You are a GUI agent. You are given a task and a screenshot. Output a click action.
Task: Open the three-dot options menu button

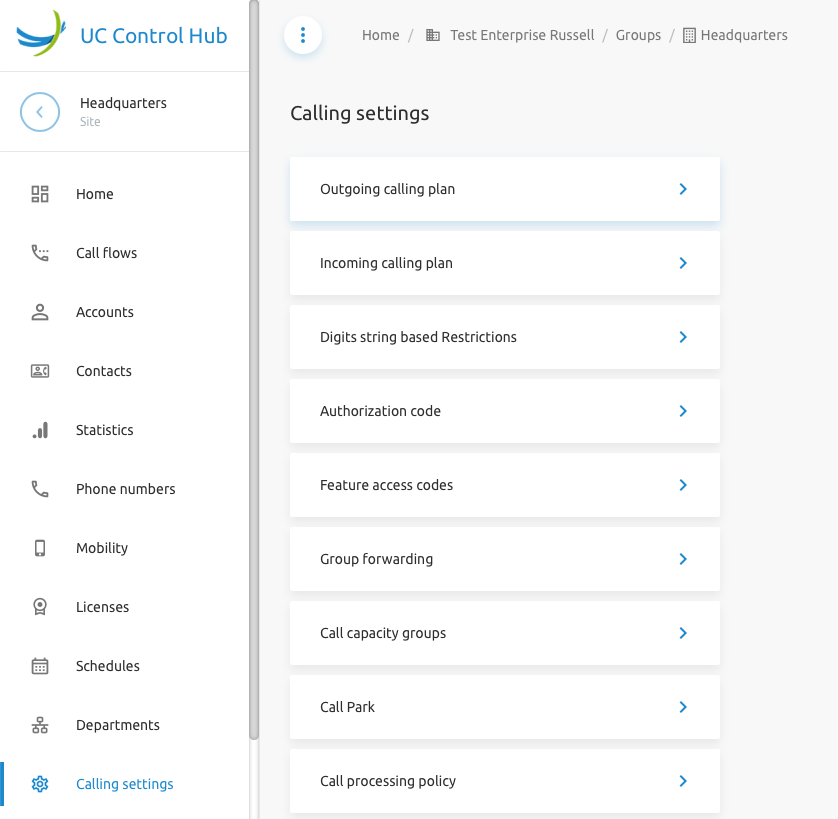[x=303, y=35]
